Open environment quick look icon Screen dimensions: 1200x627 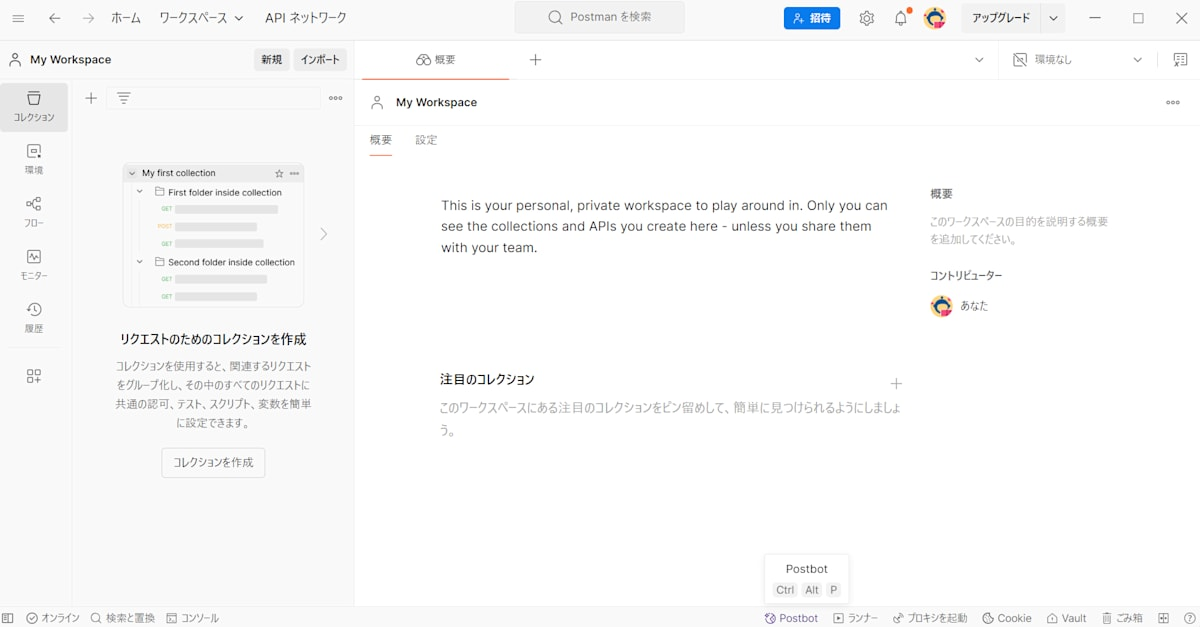pos(1181,60)
